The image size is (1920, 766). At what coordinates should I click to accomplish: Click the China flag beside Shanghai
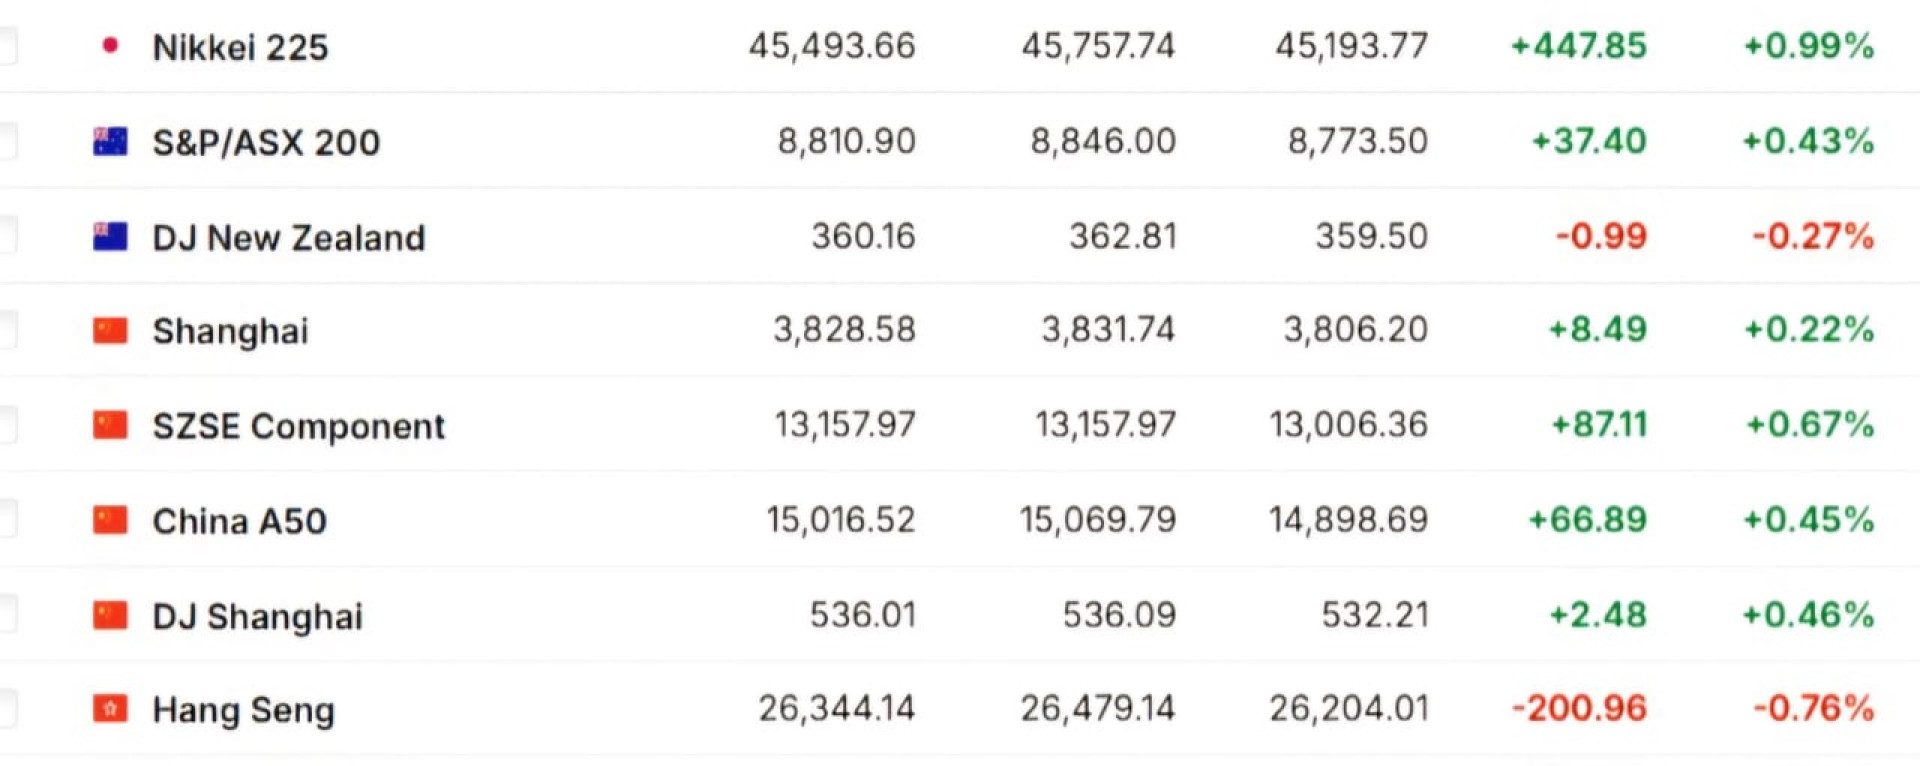pyautogui.click(x=110, y=330)
